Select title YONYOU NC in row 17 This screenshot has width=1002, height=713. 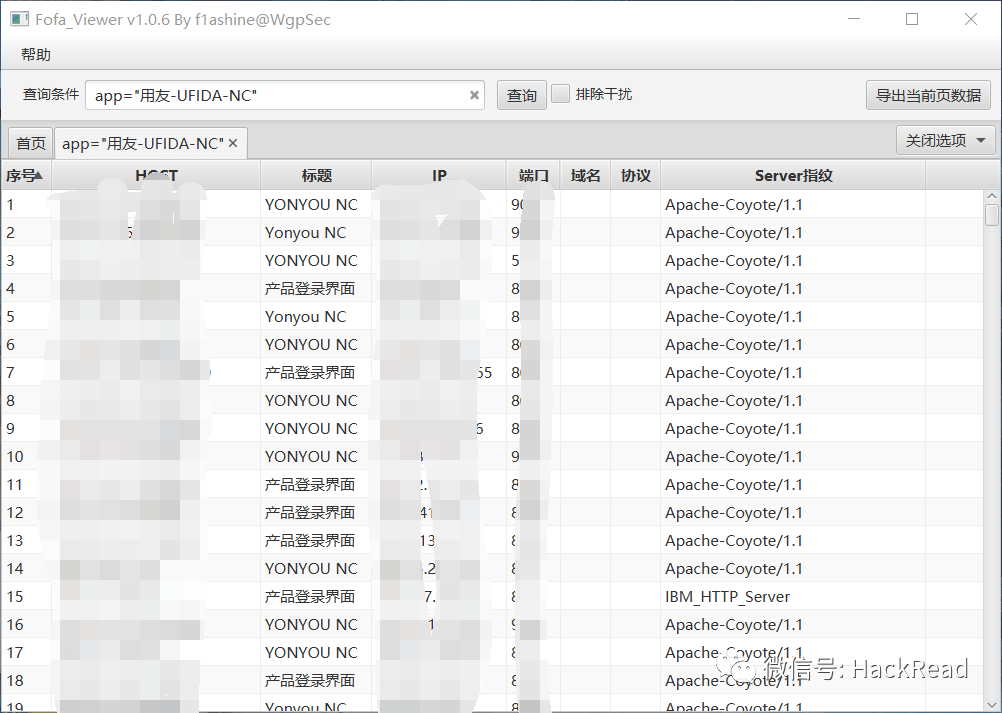click(311, 653)
